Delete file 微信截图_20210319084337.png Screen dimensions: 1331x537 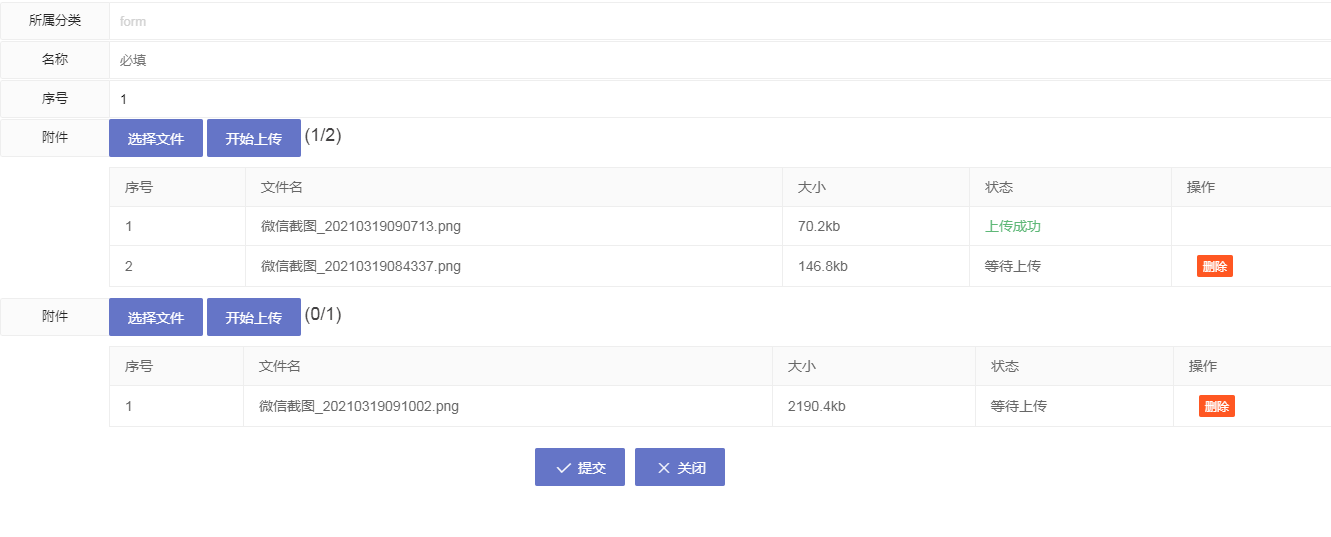click(1215, 266)
